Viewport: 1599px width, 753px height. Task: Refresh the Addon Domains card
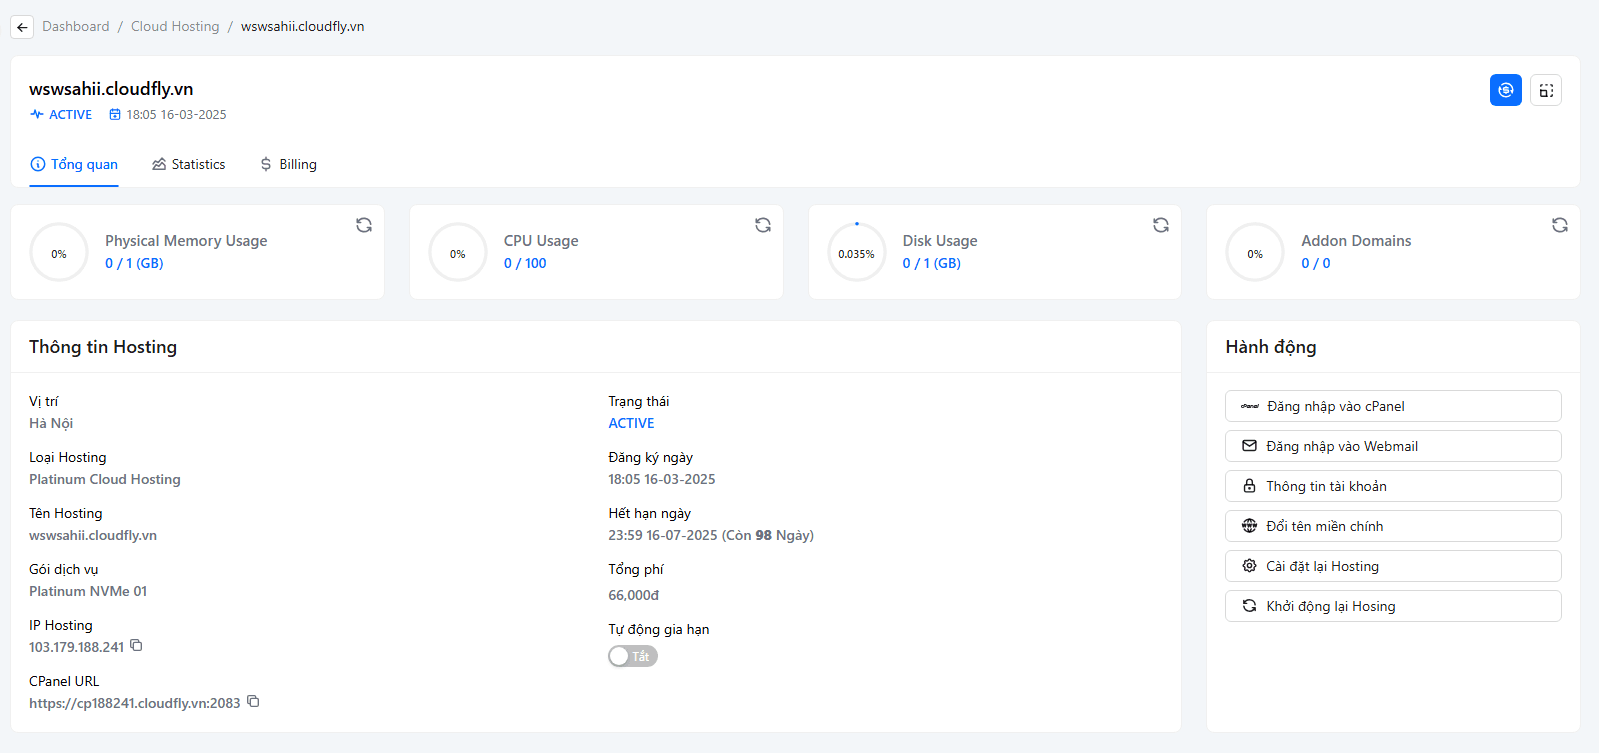pyautogui.click(x=1559, y=225)
